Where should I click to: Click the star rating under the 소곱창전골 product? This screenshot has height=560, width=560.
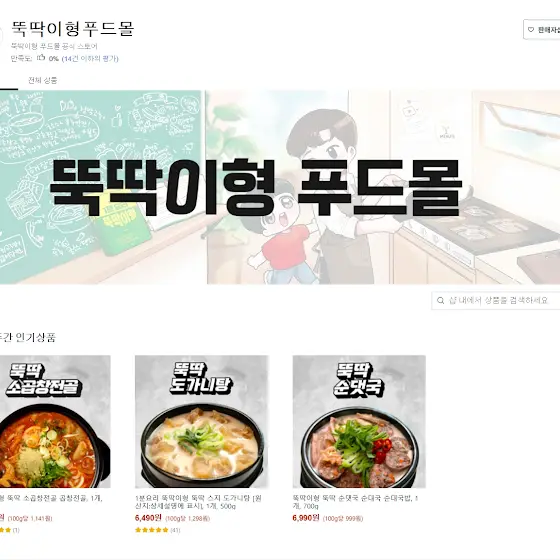click(x=5, y=530)
